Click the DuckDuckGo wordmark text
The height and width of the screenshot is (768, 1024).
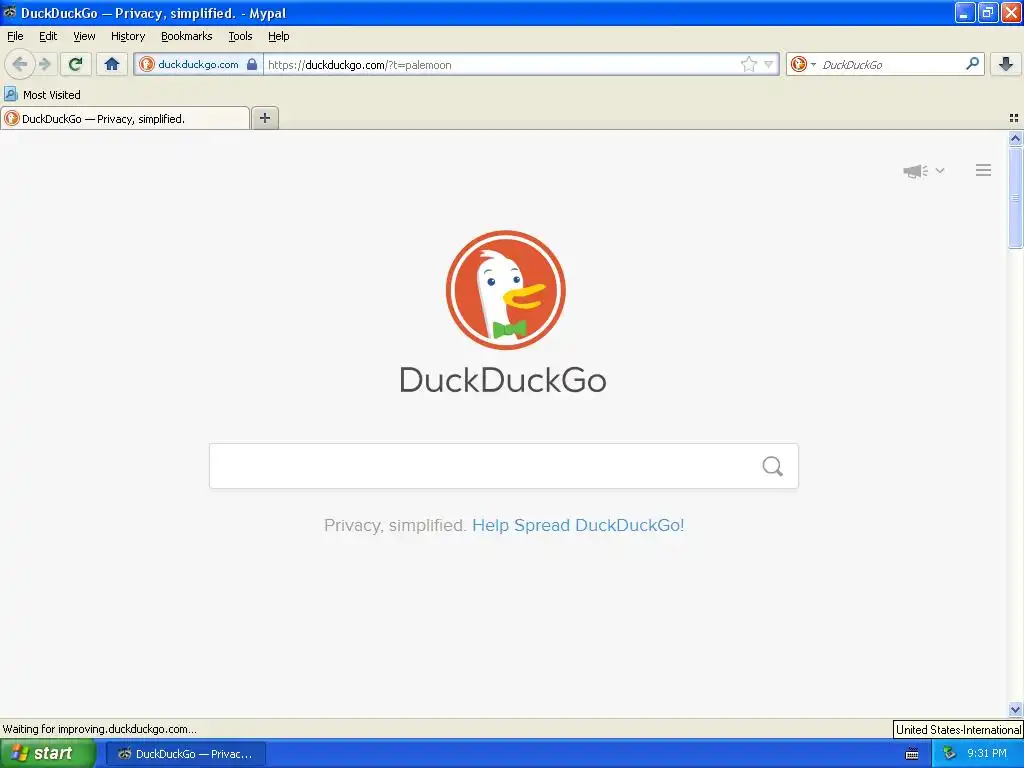(x=503, y=380)
